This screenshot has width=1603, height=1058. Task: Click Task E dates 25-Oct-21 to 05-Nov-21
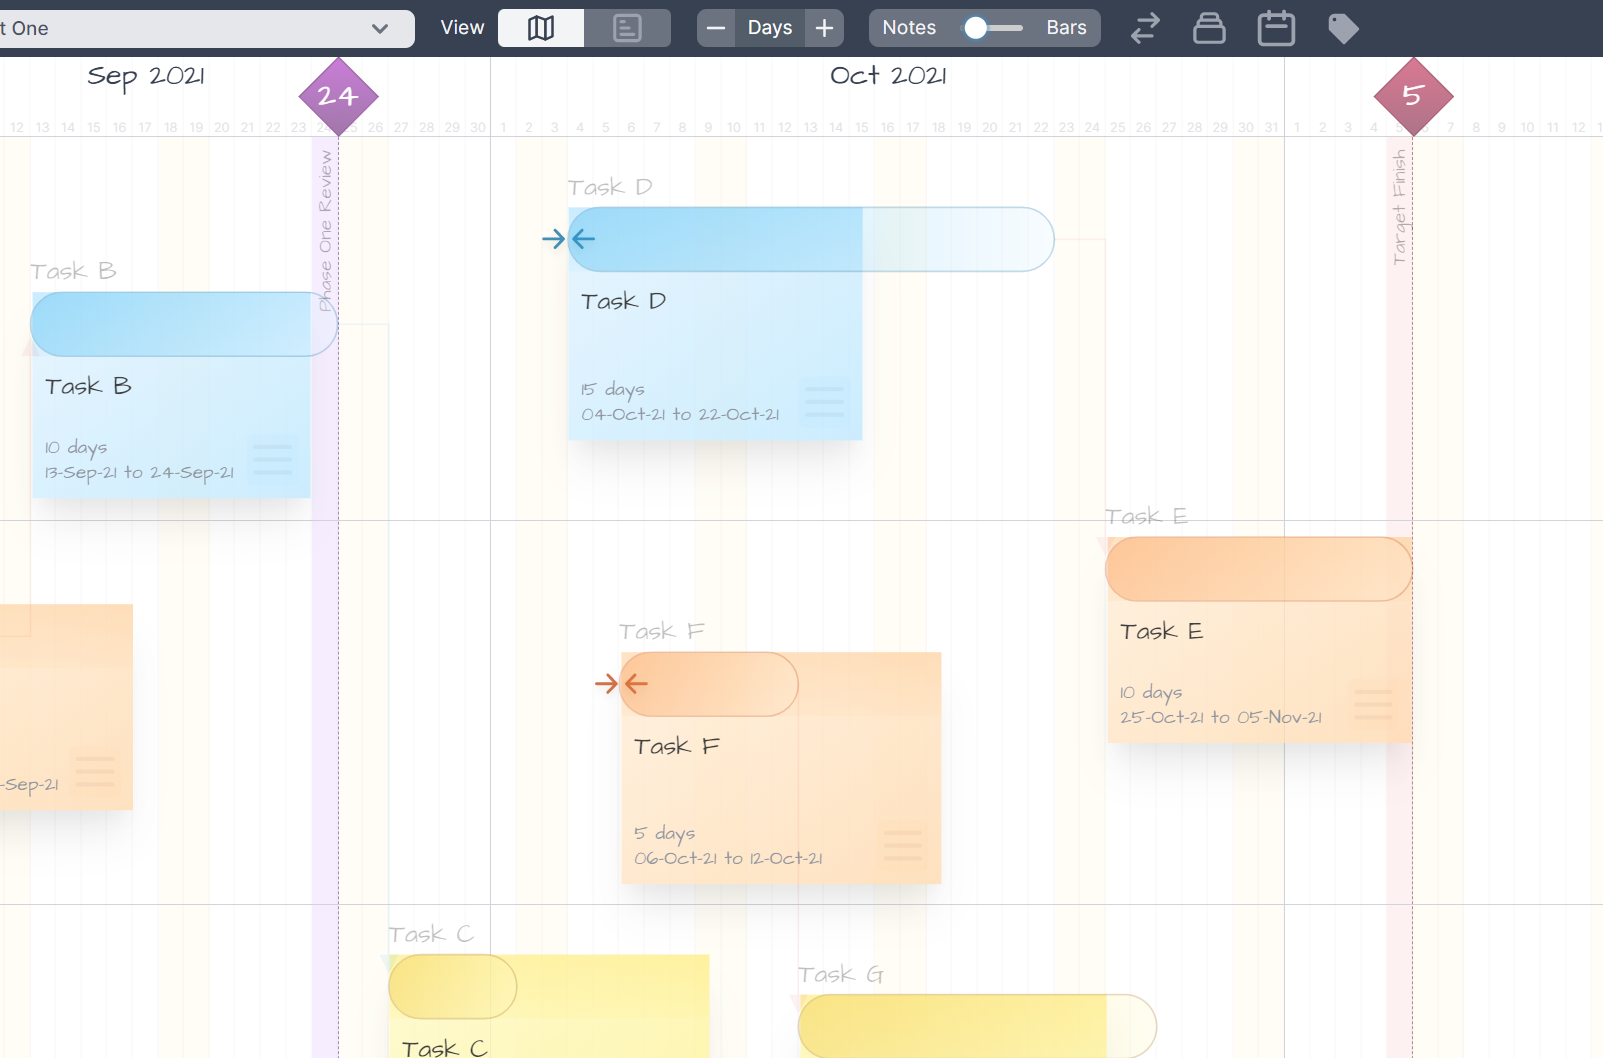pyautogui.click(x=1221, y=717)
